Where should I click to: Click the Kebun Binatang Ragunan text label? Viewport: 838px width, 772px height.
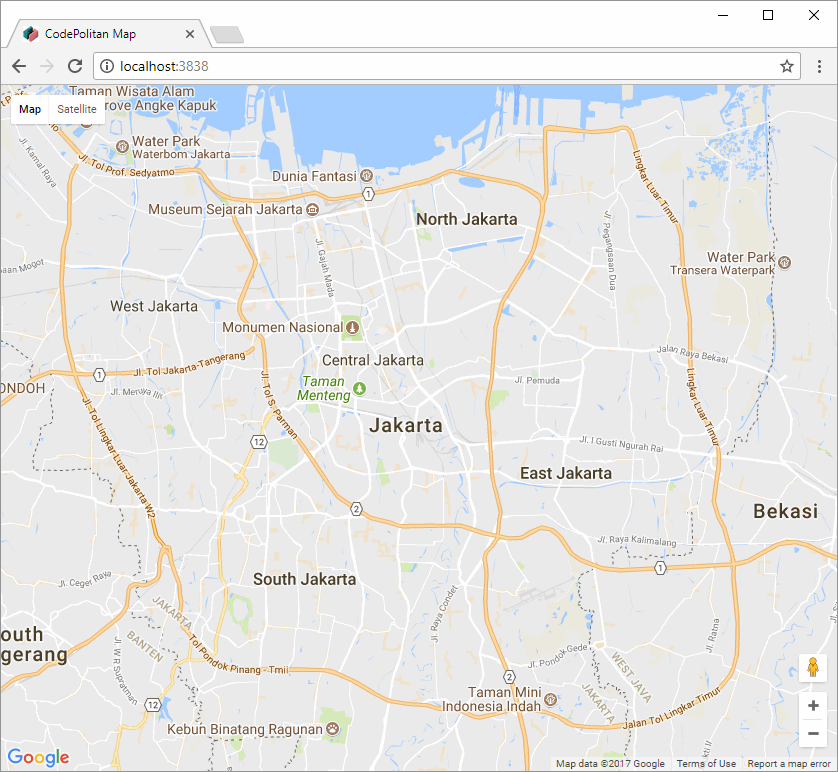coord(245,729)
